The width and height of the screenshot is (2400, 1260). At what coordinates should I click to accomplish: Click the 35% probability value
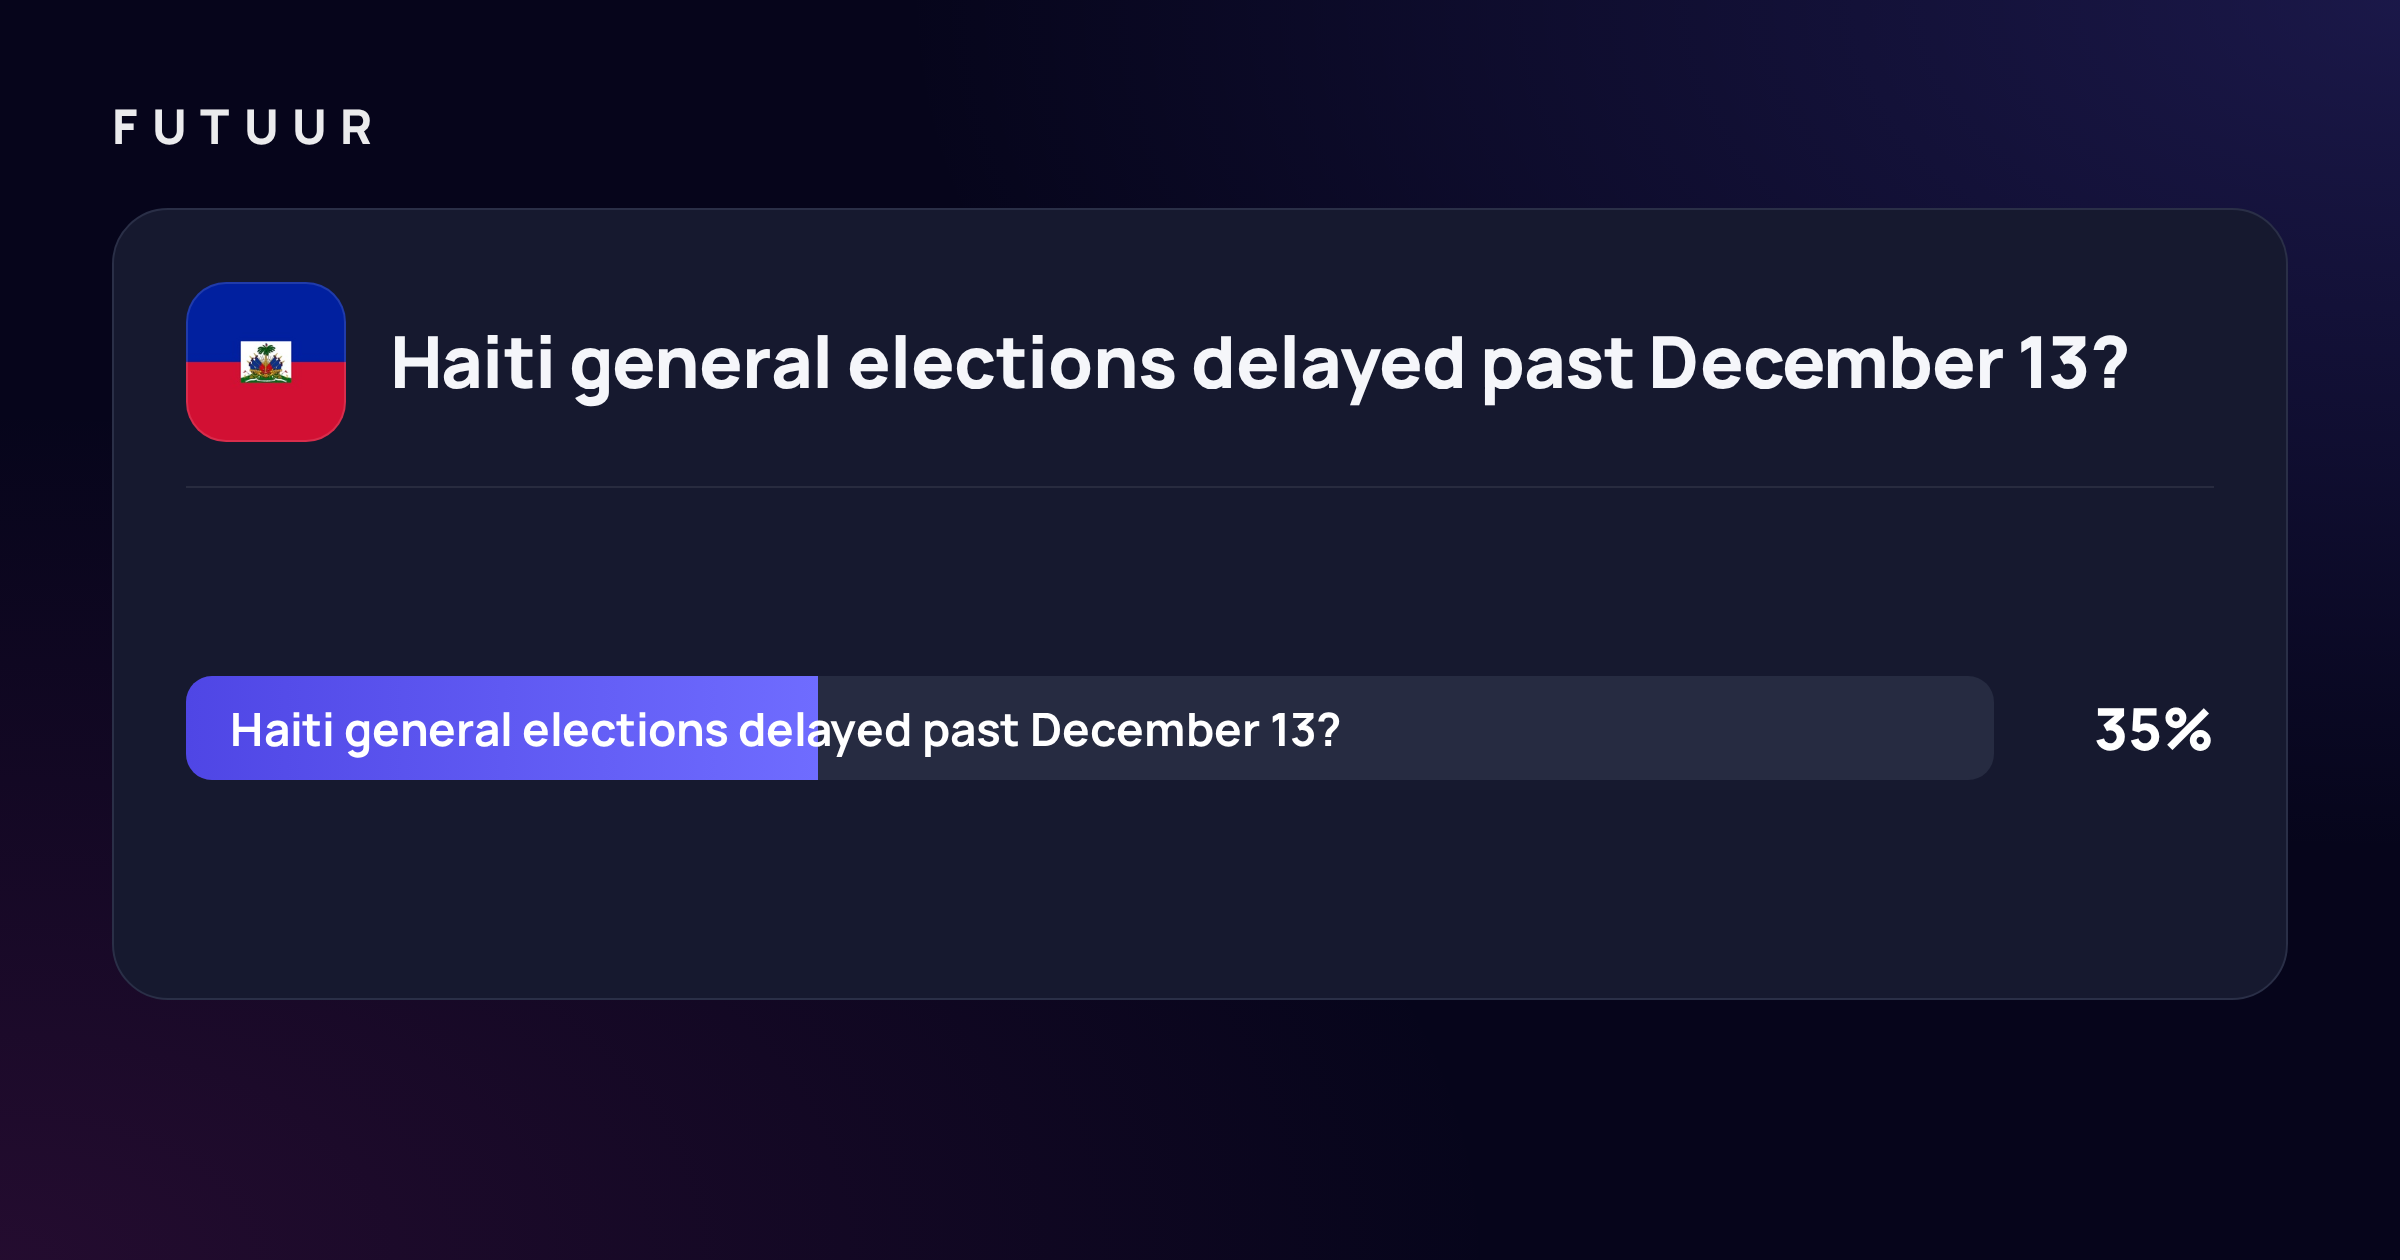pyautogui.click(x=2153, y=729)
